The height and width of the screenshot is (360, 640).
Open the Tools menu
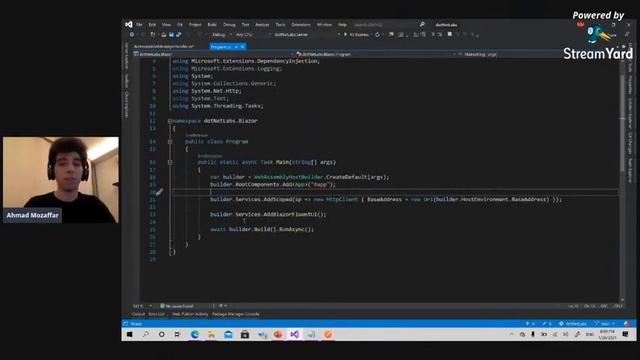point(280,25)
